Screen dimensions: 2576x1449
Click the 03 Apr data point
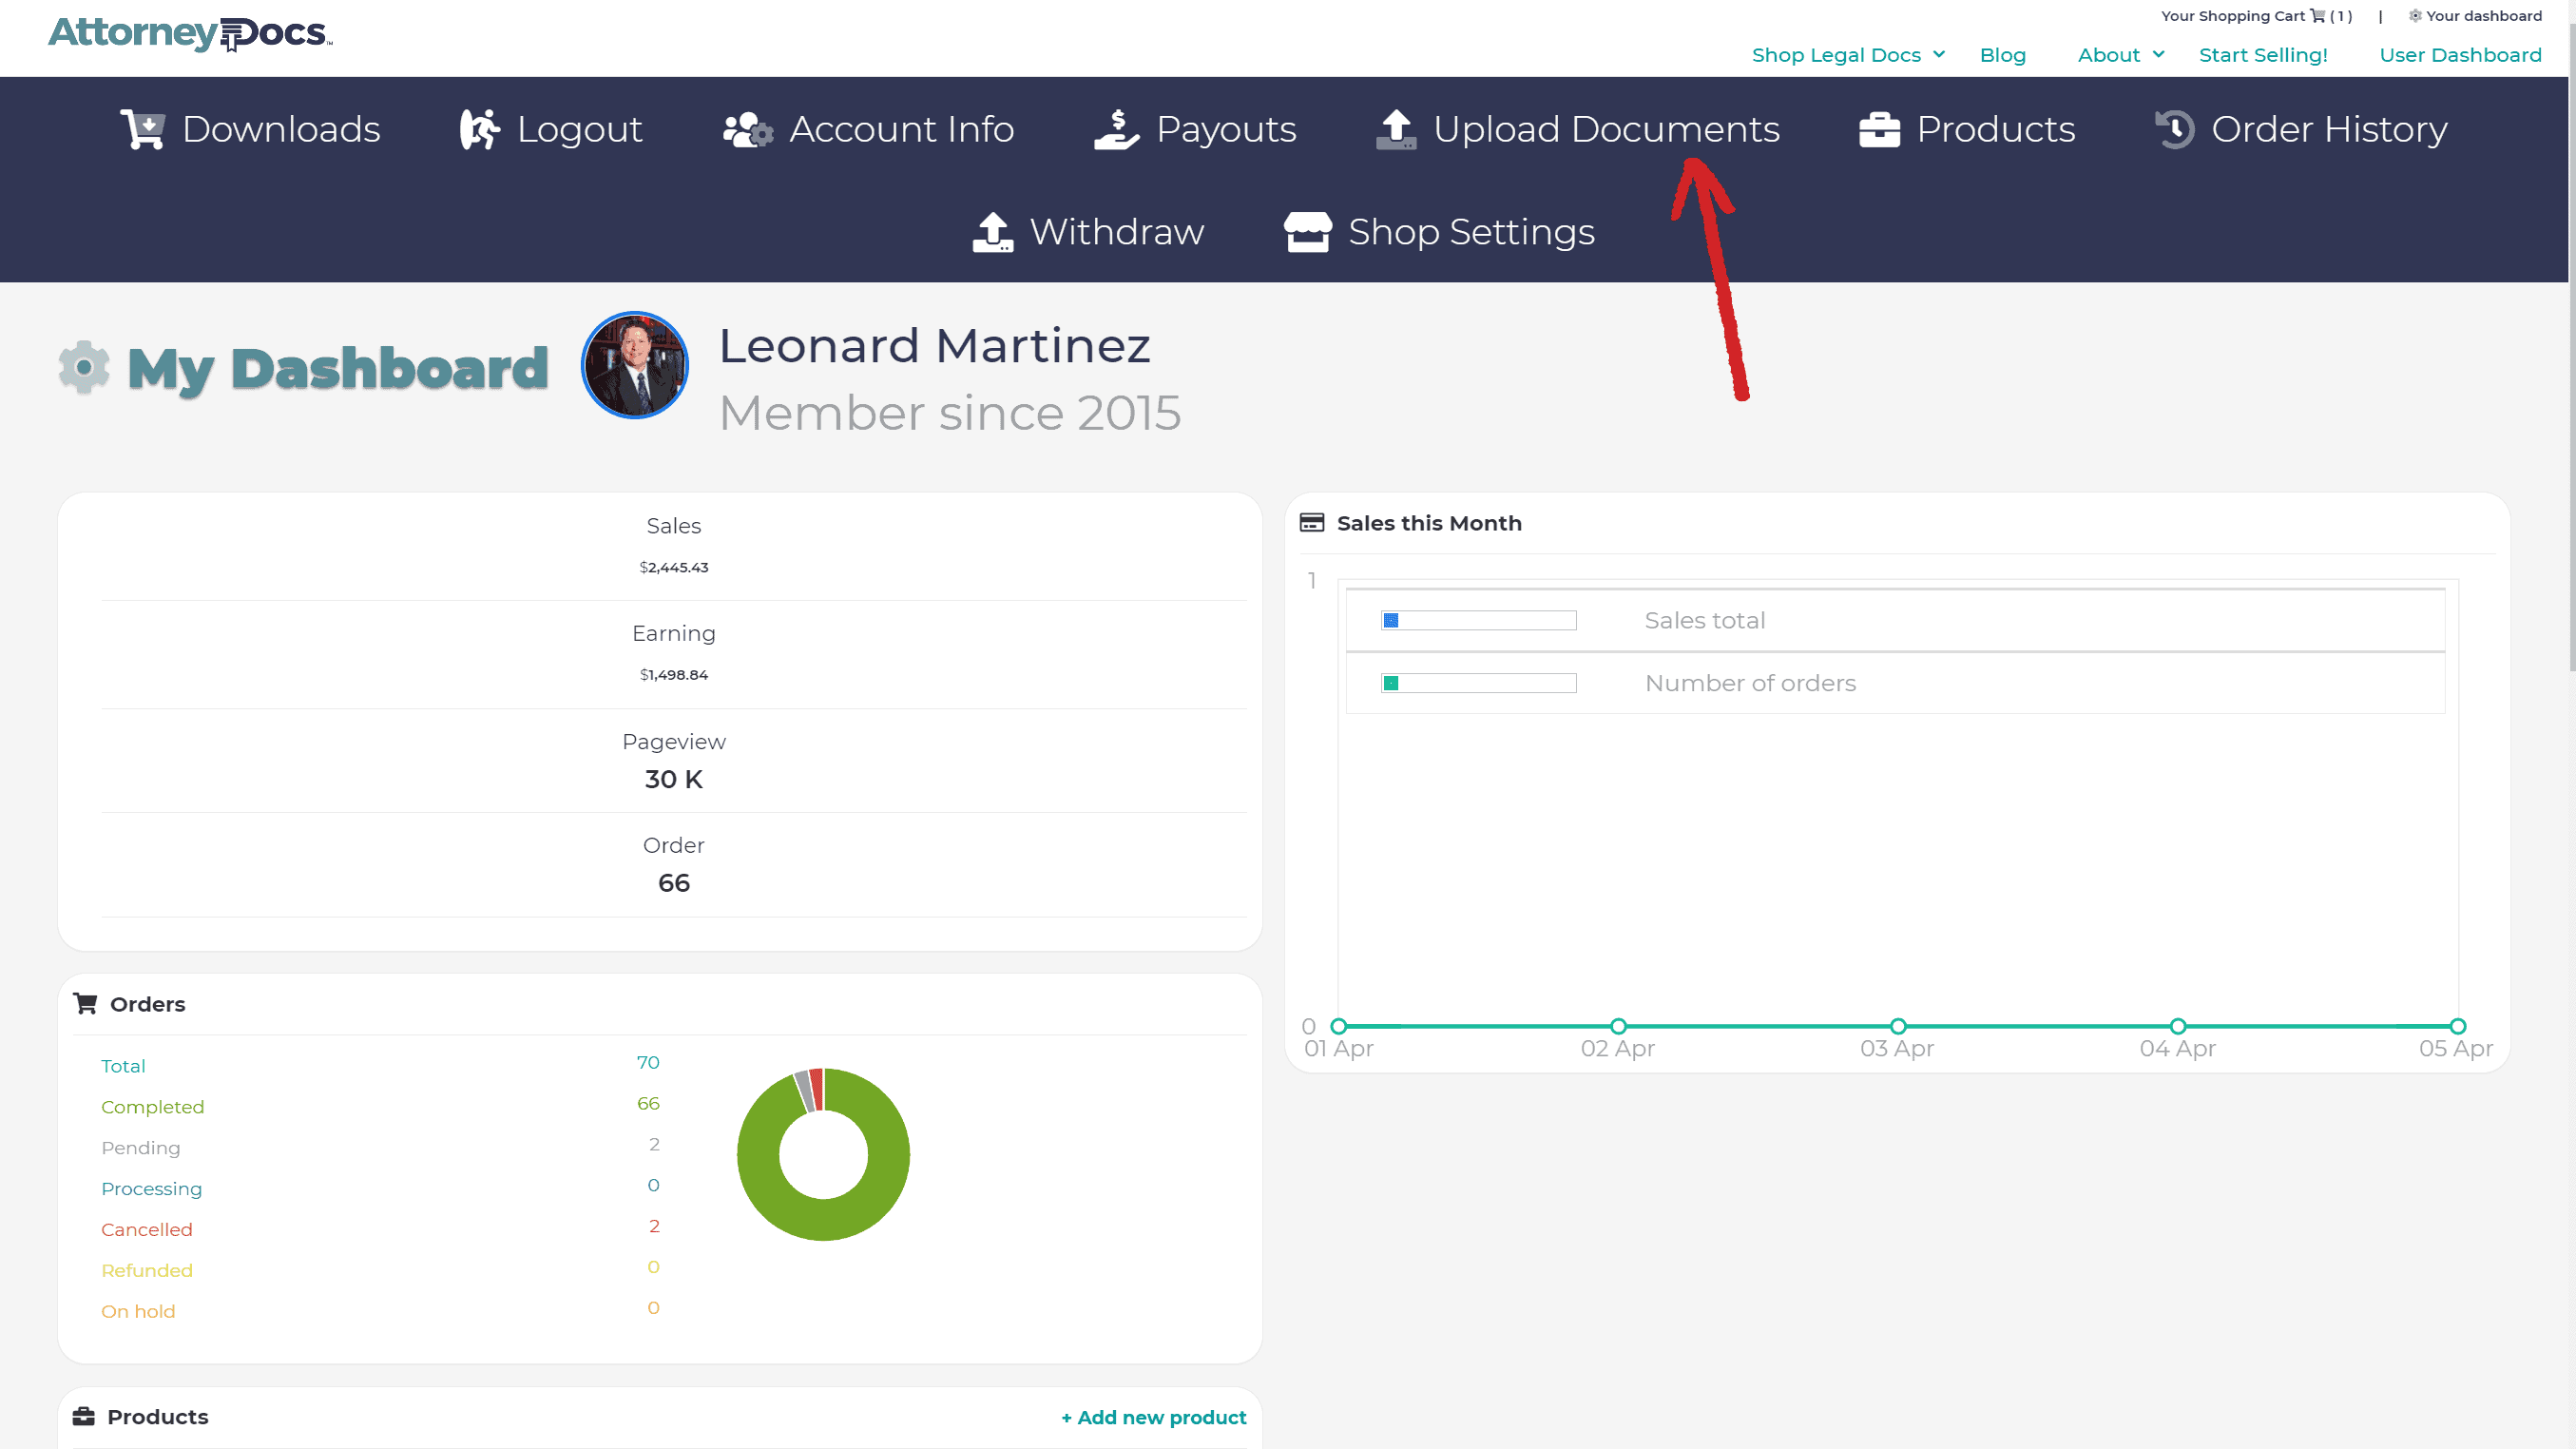pos(1898,1027)
